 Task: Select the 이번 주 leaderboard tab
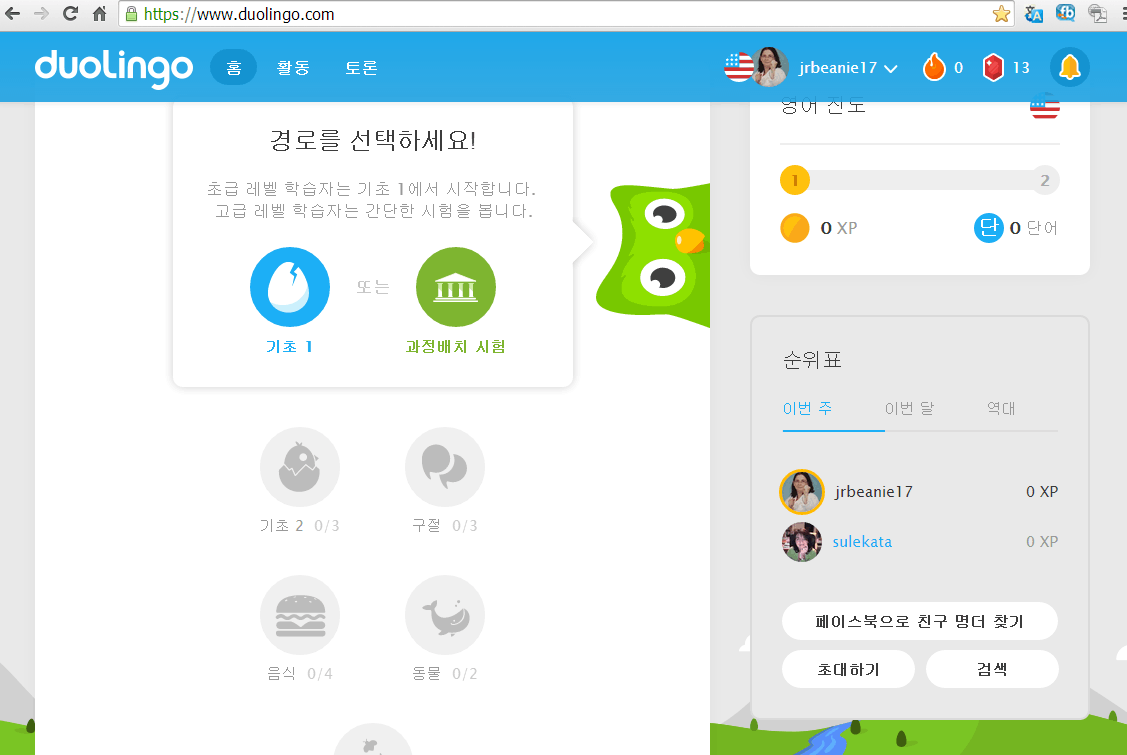(808, 408)
